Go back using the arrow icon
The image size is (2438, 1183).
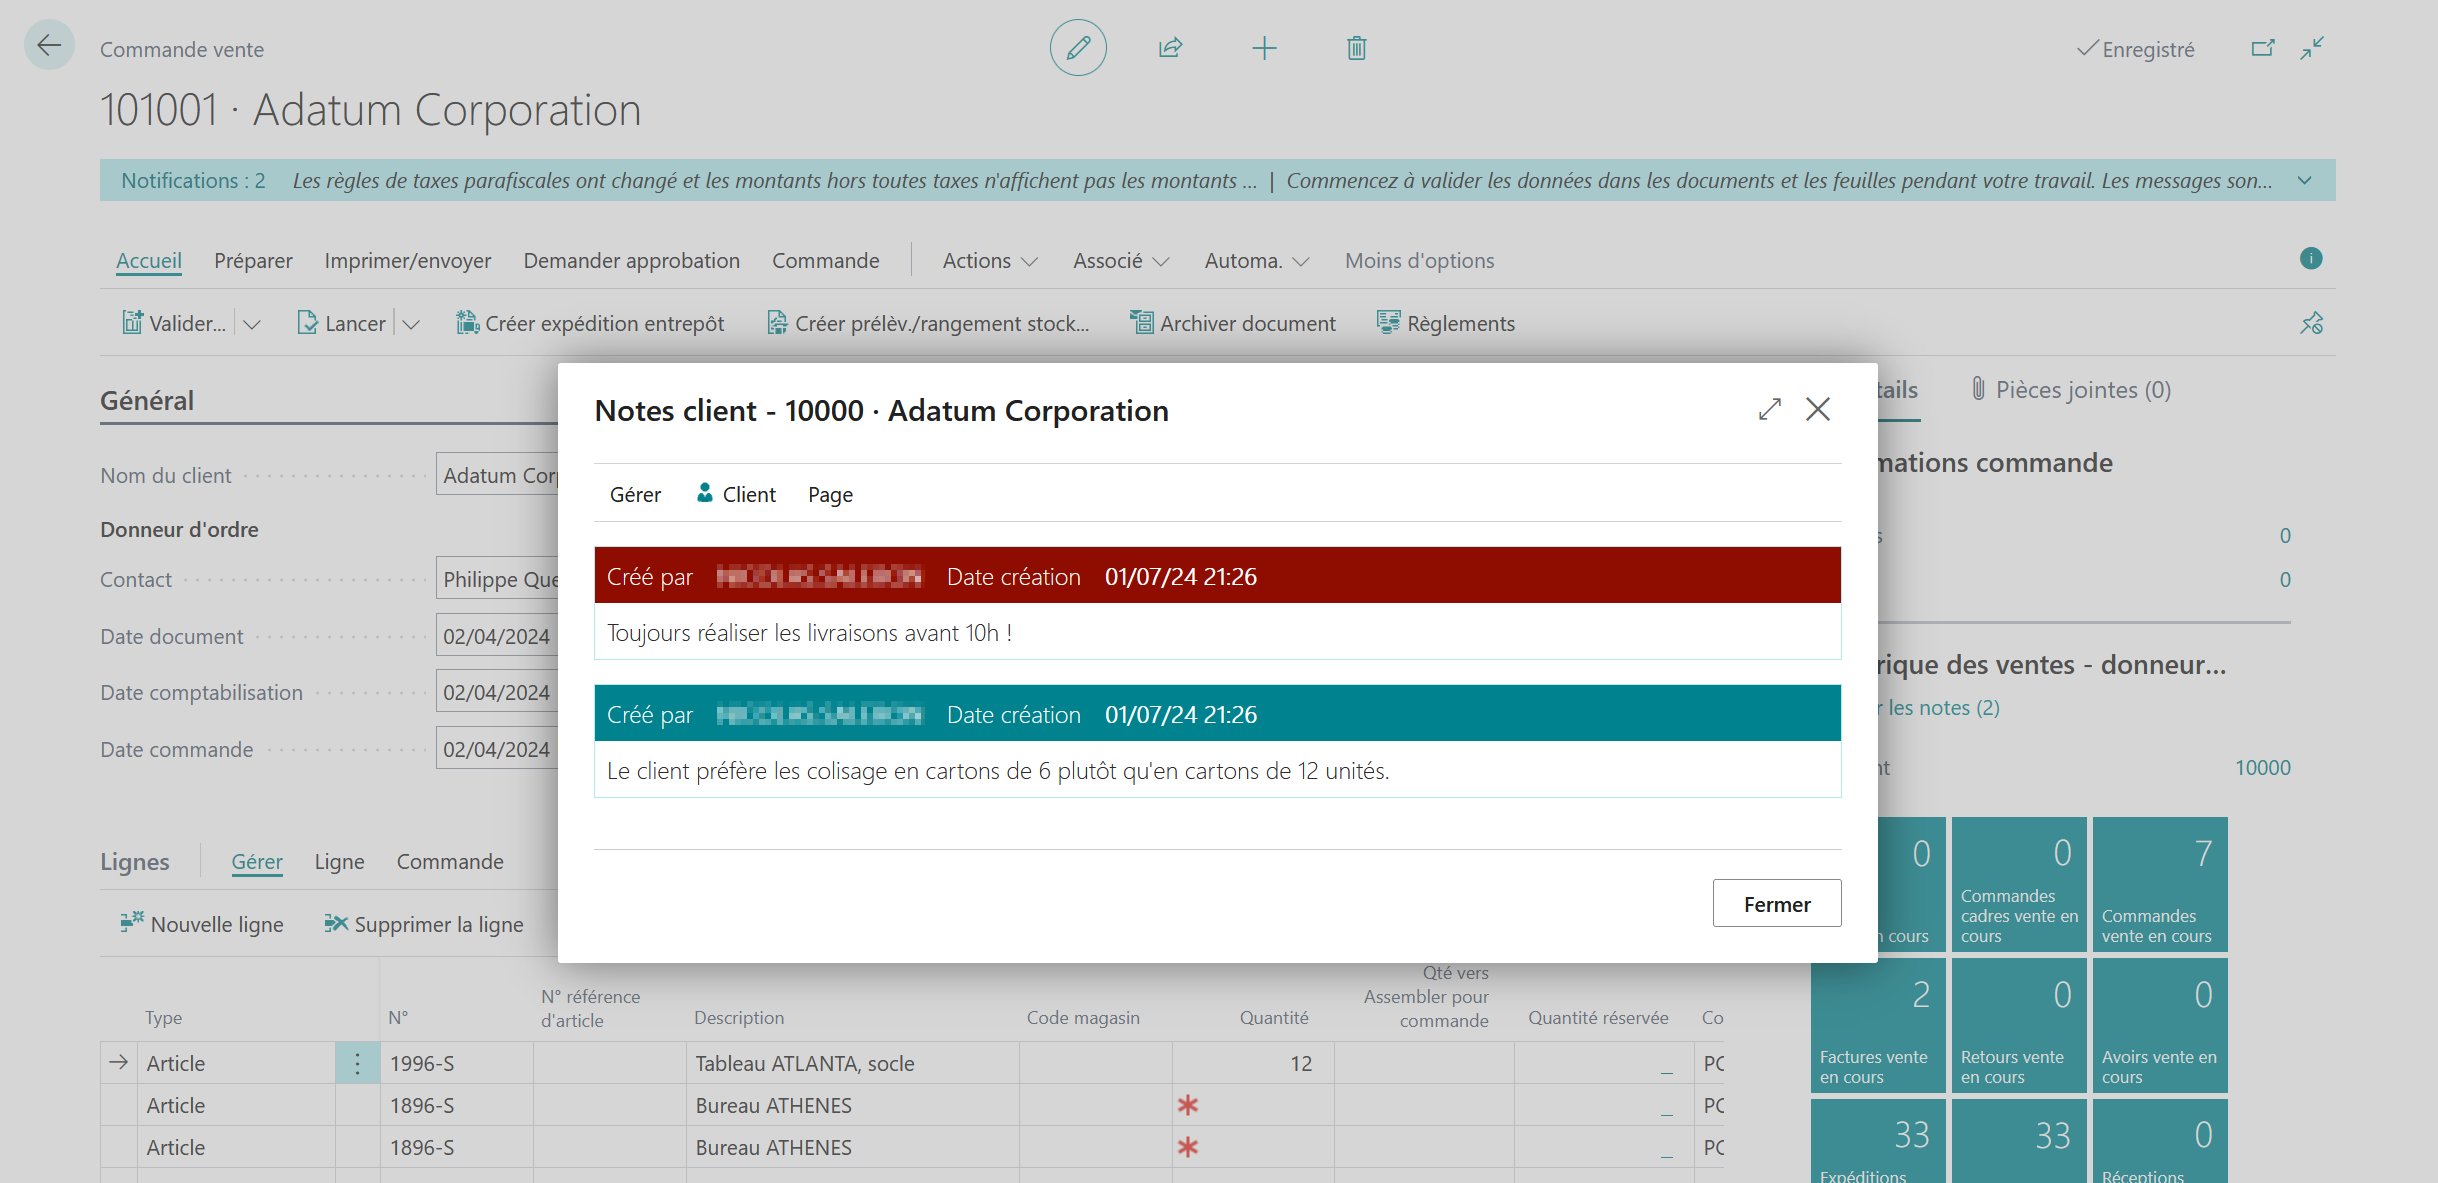[x=49, y=45]
